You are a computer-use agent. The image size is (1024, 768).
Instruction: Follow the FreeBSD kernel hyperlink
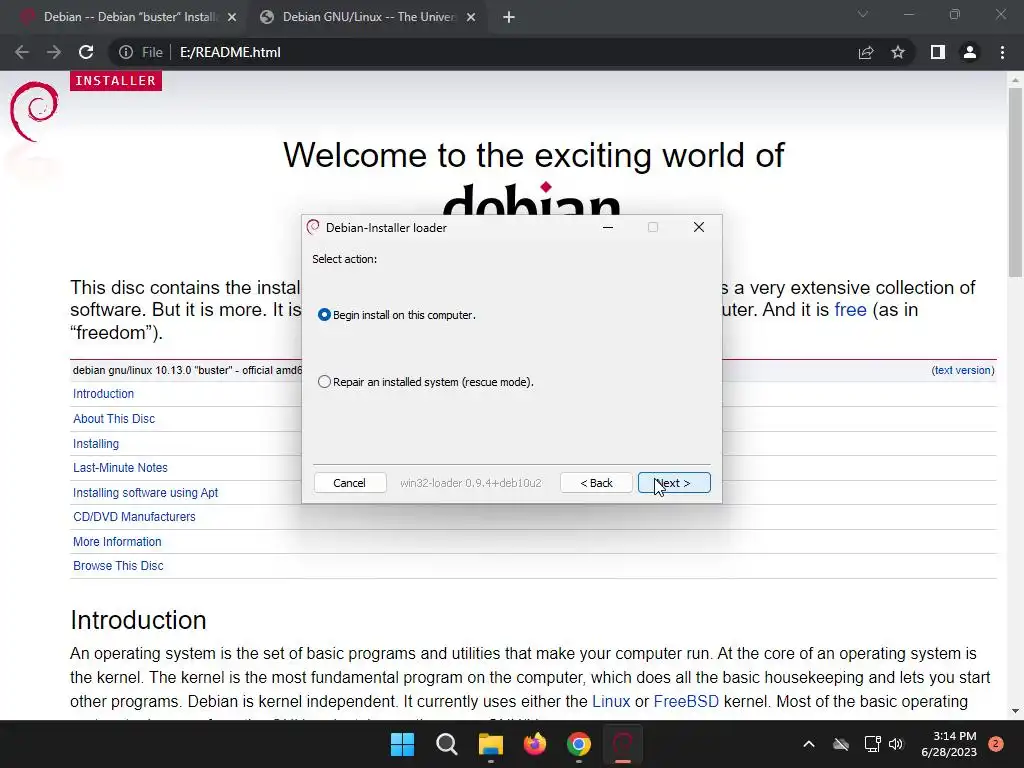(686, 701)
